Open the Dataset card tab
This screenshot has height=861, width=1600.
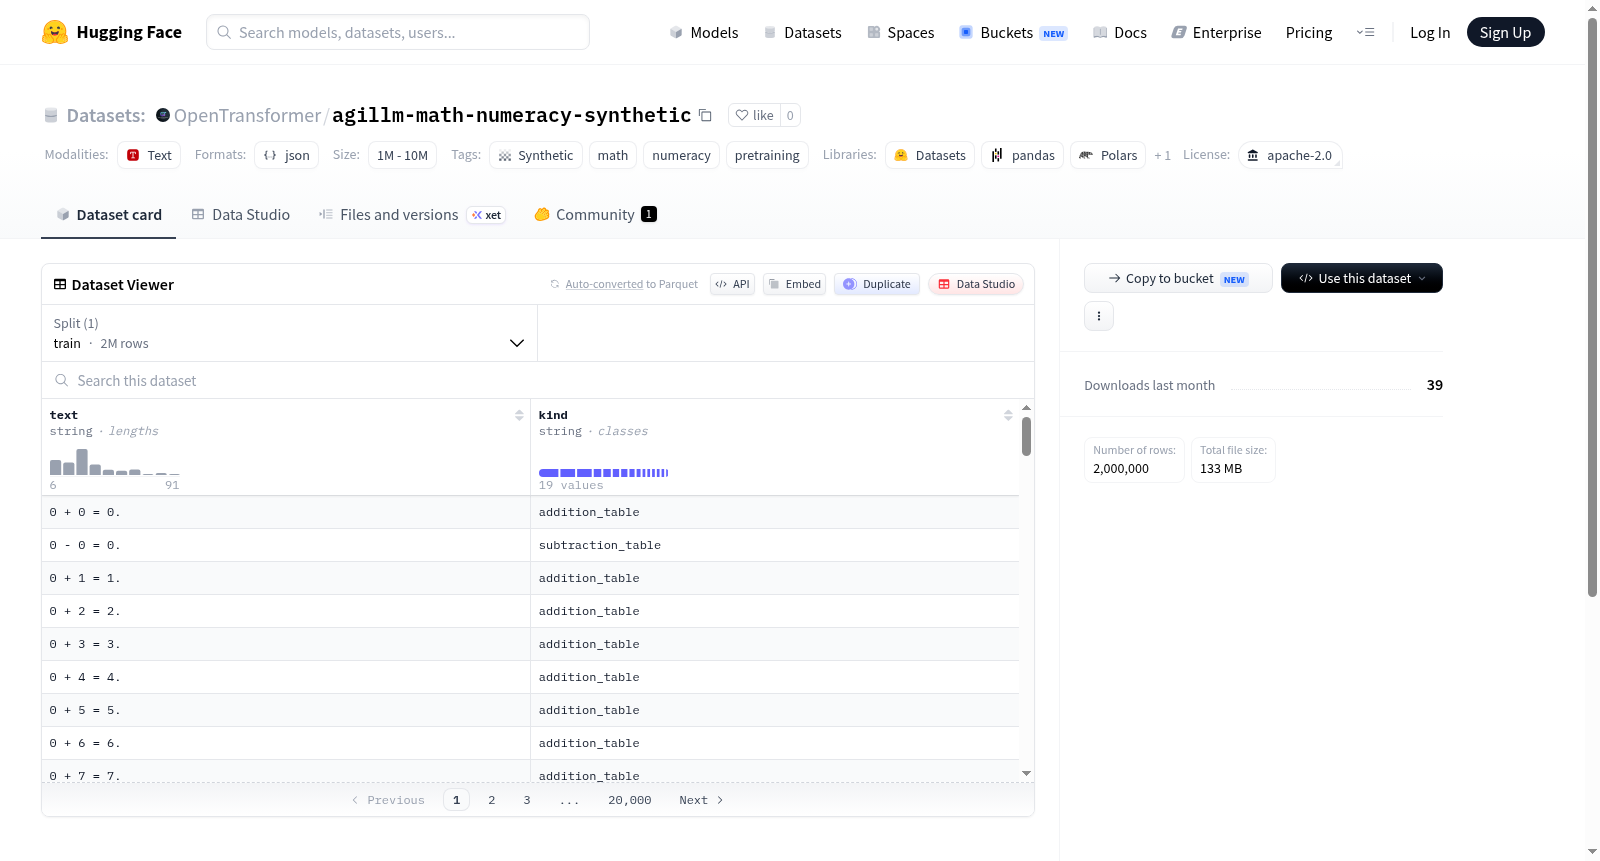pos(108,214)
